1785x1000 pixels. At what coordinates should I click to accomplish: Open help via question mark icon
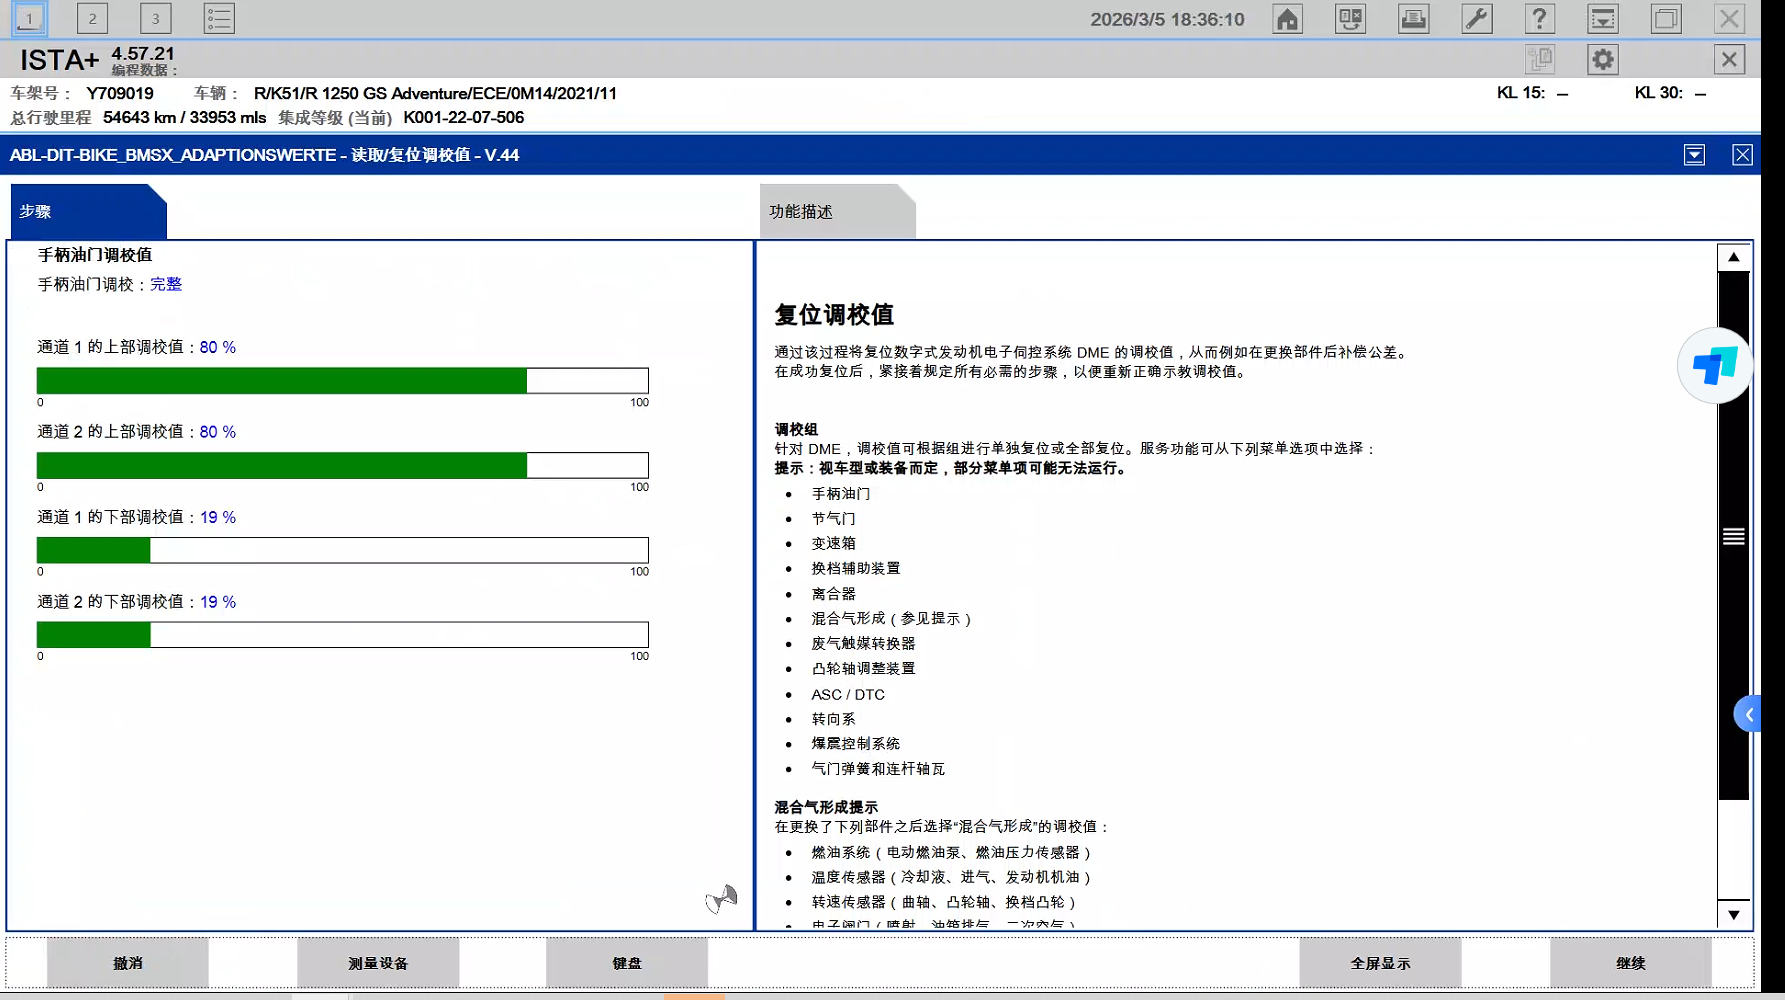coord(1539,19)
